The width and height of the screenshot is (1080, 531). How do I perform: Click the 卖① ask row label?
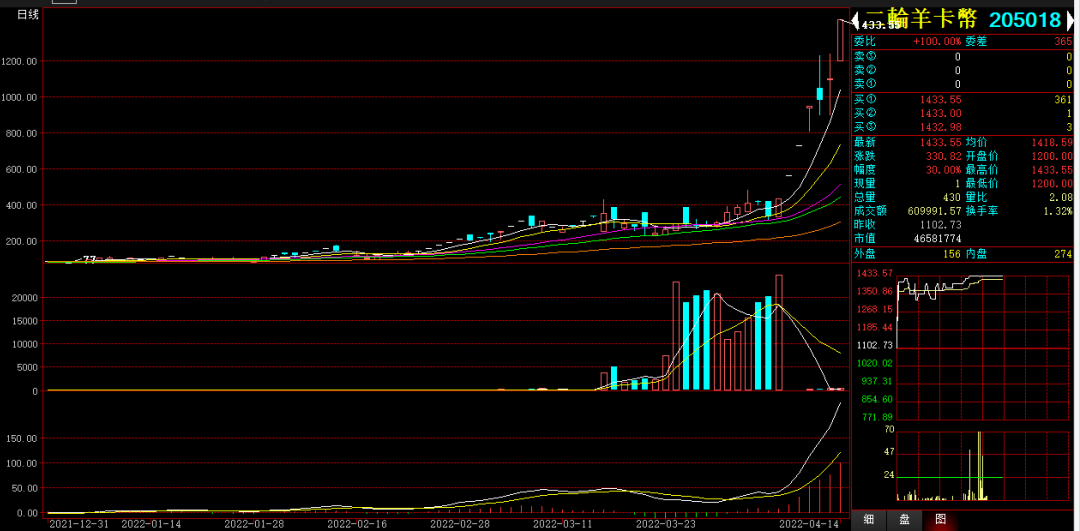pos(865,84)
